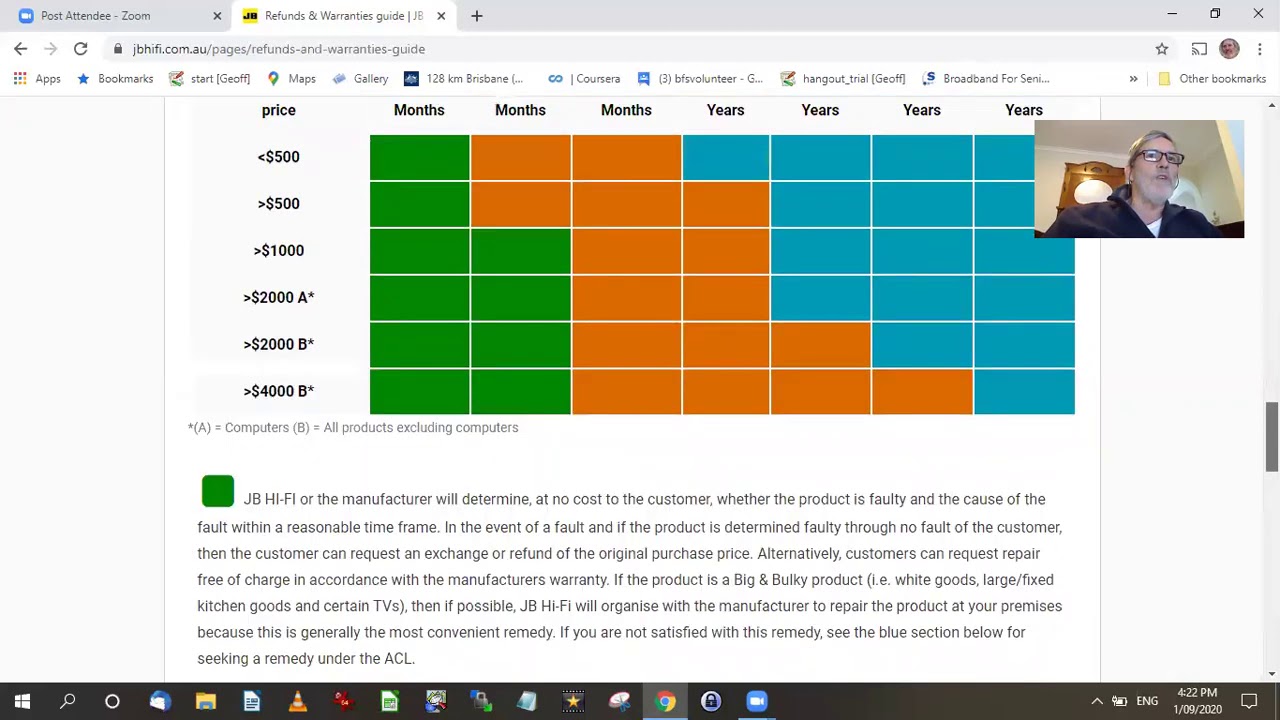Click the browser forward arrow
The image size is (1280, 720).
50,49
